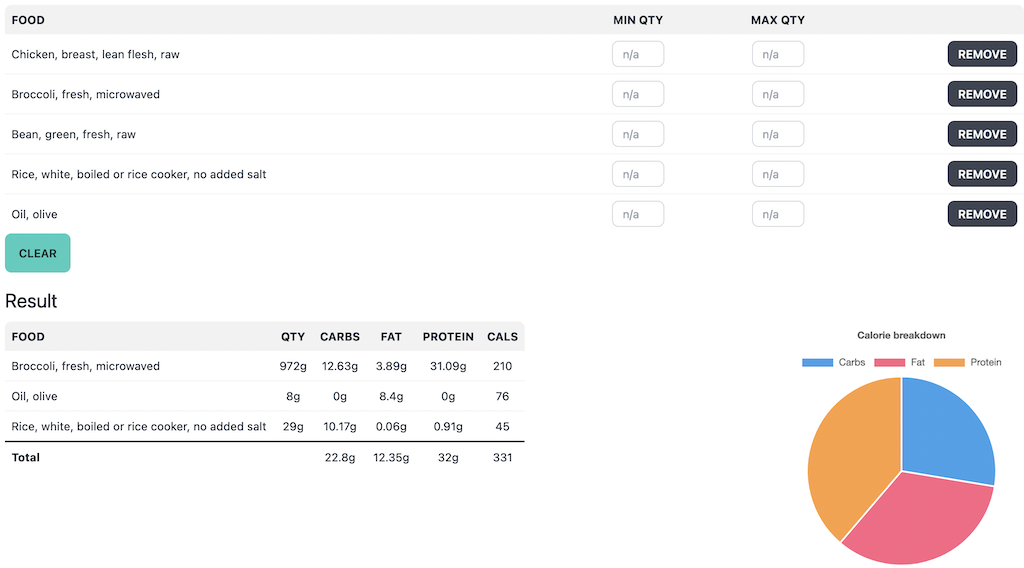This screenshot has width=1024, height=568.
Task: Toggle Fat legend swatch in chart
Action: [889, 362]
